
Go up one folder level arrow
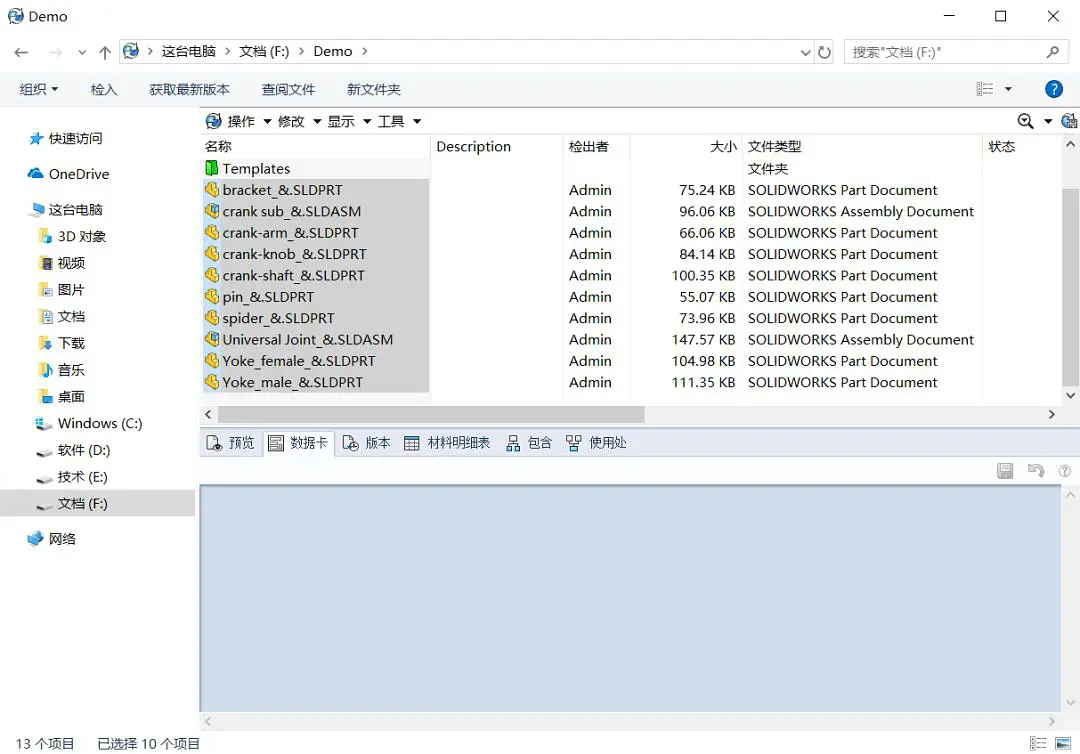point(105,52)
